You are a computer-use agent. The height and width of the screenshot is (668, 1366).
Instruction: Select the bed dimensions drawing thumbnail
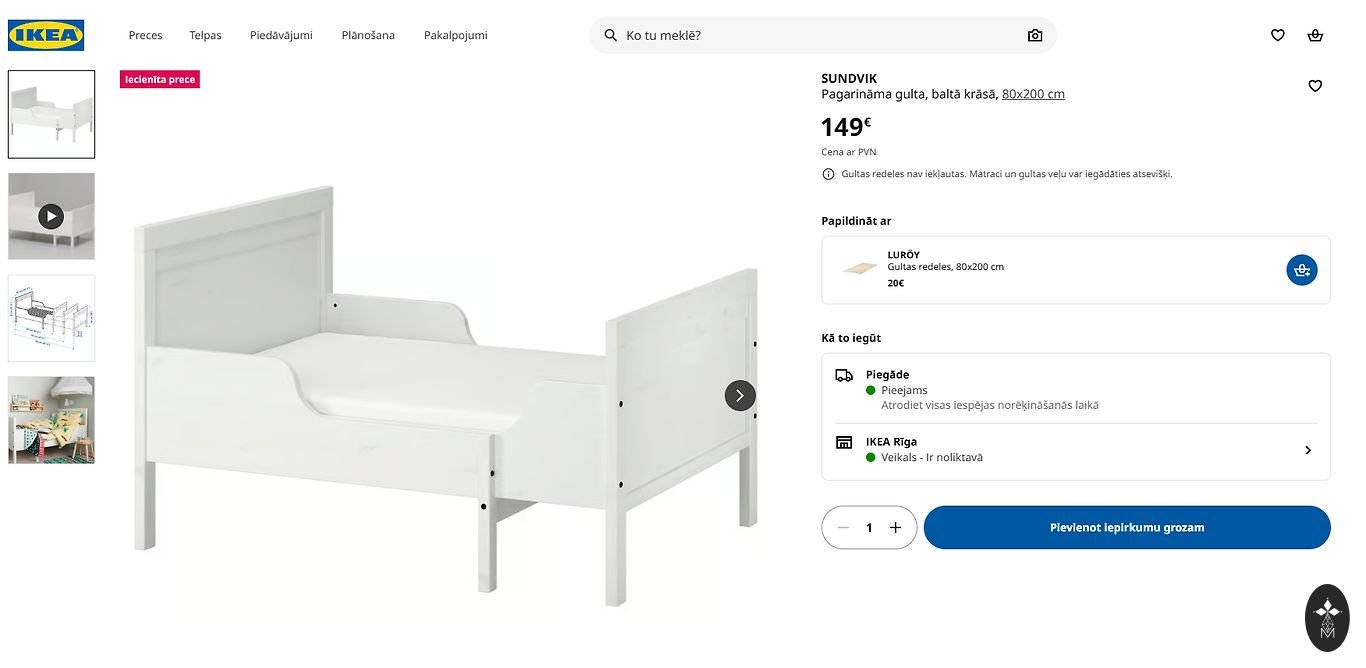(51, 318)
